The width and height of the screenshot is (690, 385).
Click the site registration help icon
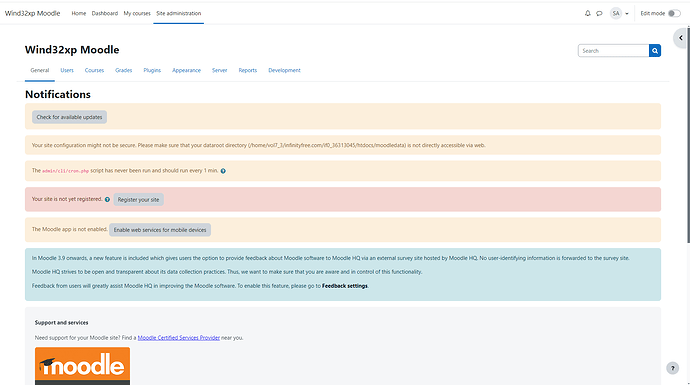pos(107,199)
